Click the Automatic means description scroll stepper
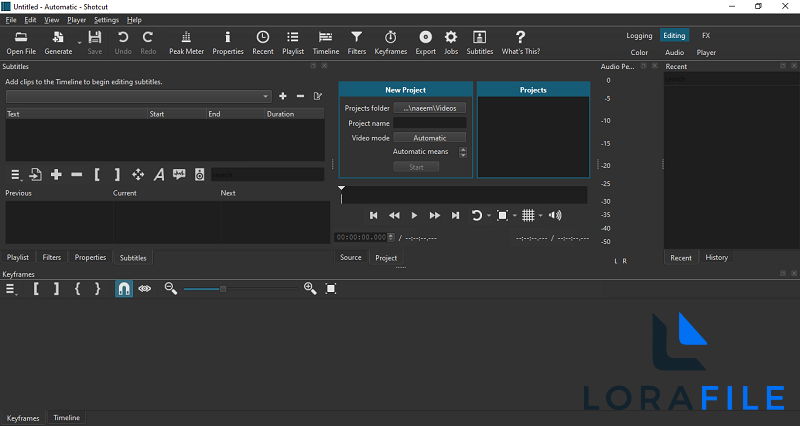The width and height of the screenshot is (800, 426). click(463, 152)
